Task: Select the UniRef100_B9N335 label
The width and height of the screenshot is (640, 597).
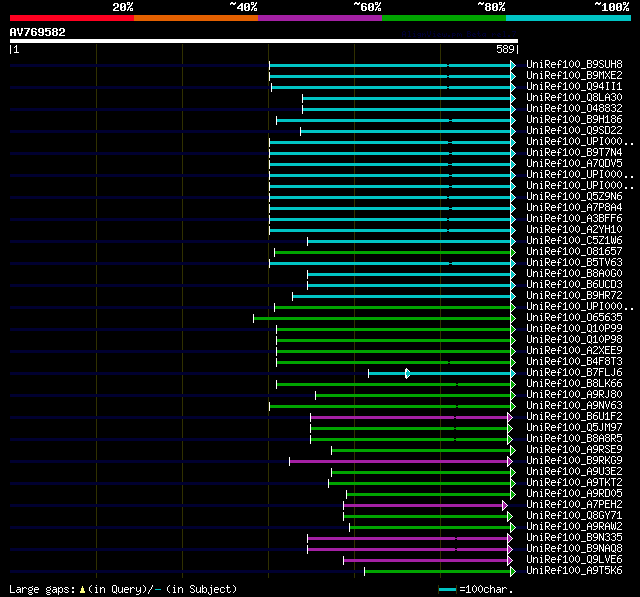Action: coord(574,538)
